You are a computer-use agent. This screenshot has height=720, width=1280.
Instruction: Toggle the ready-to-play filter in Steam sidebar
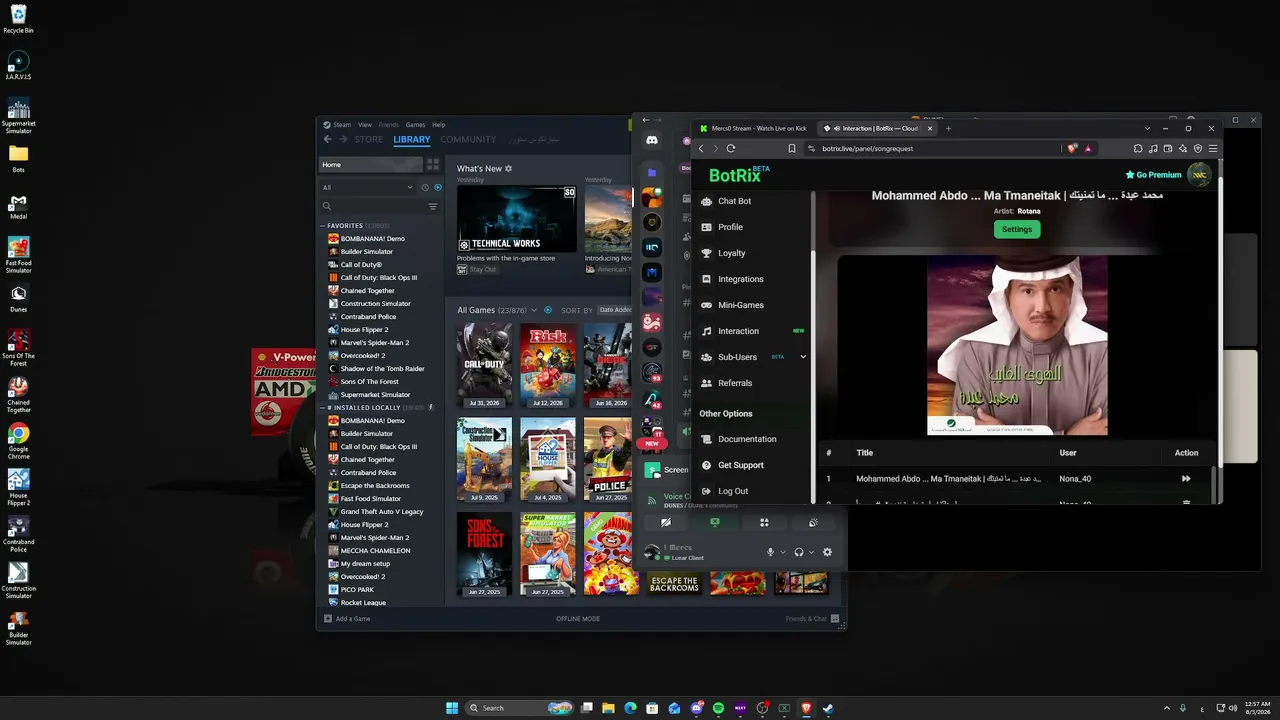coord(438,187)
